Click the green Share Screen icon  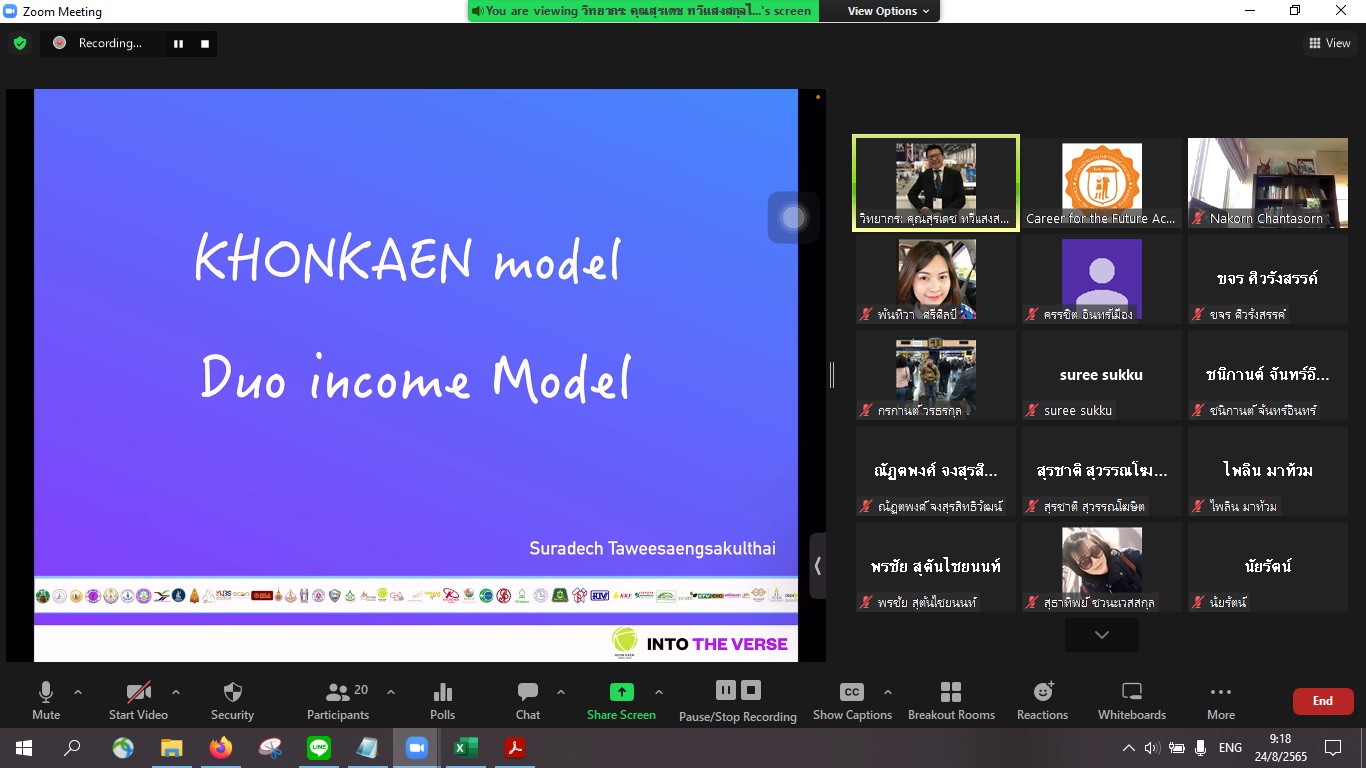pos(621,693)
